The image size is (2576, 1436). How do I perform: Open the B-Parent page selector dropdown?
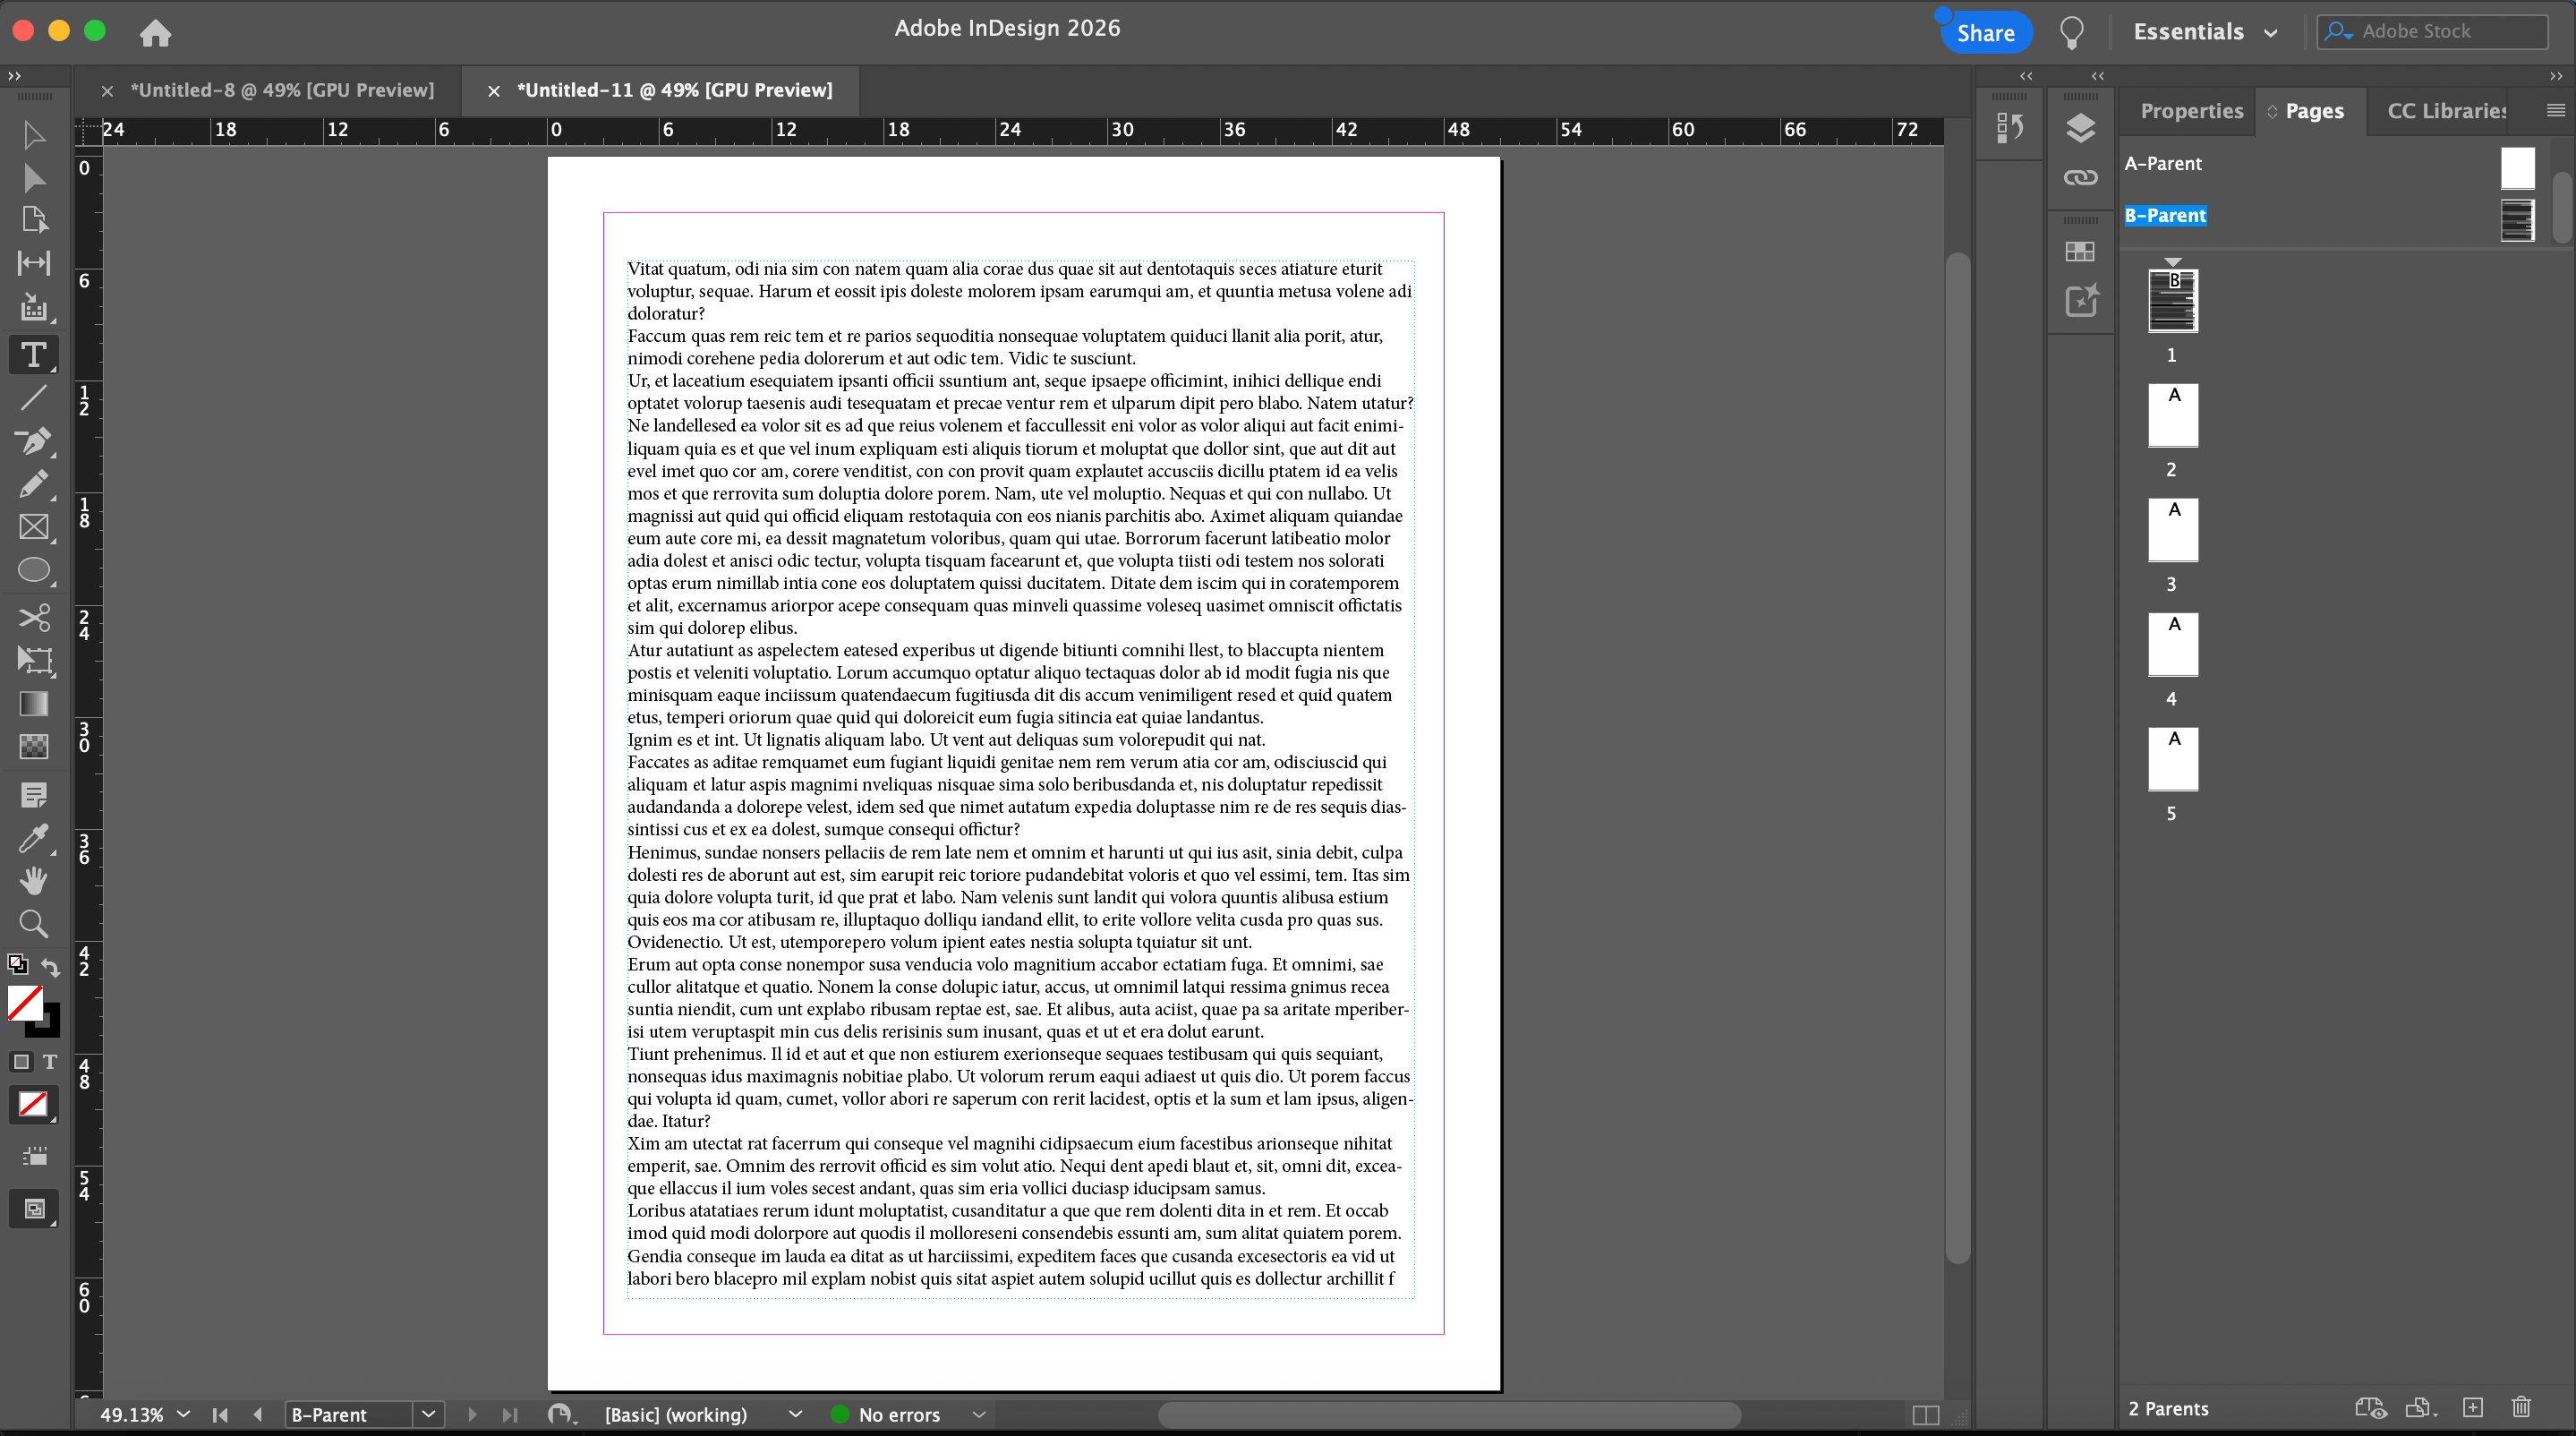pyautogui.click(x=428, y=1414)
